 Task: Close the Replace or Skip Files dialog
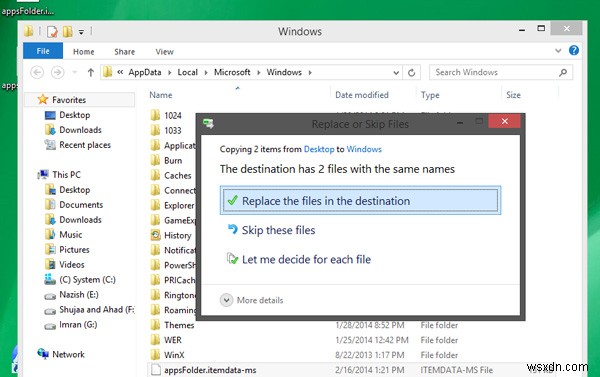coord(504,121)
